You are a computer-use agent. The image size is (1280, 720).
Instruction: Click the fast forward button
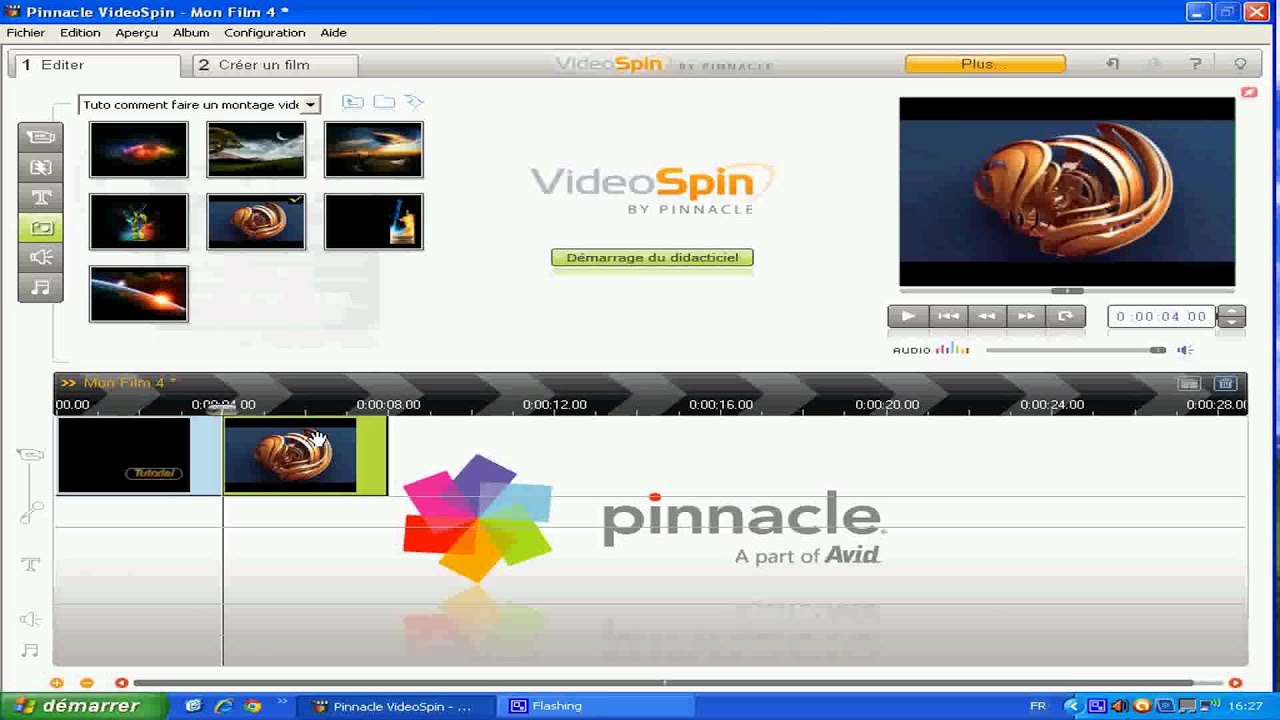1026,316
